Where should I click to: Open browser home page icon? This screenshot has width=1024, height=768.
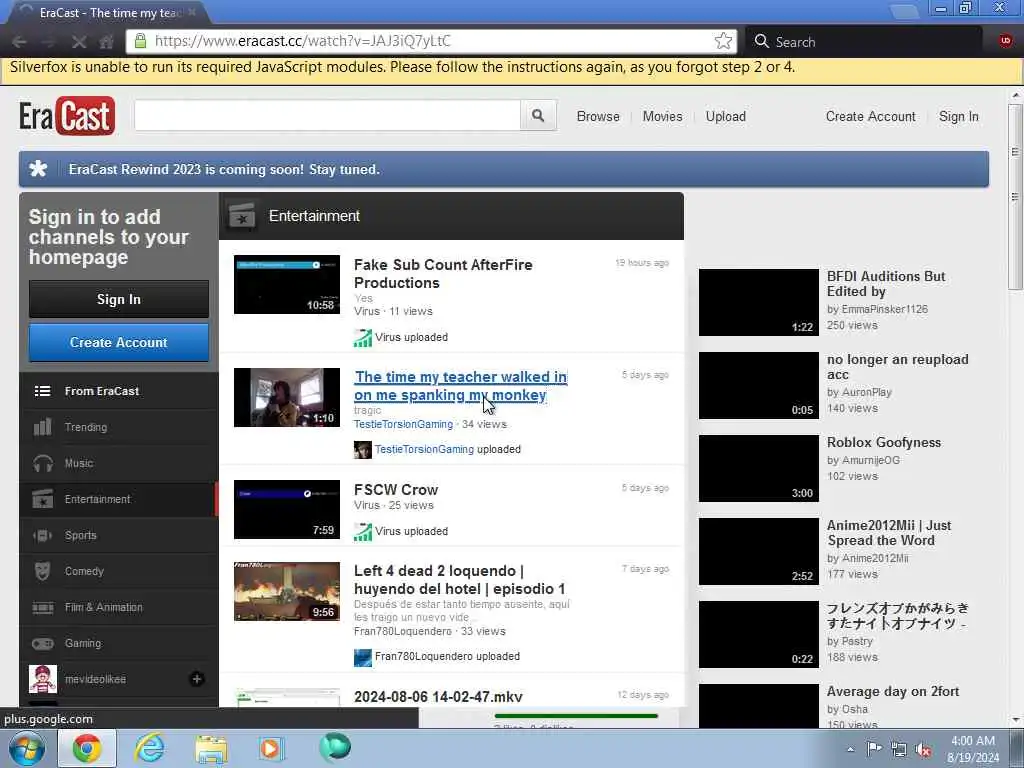(106, 42)
